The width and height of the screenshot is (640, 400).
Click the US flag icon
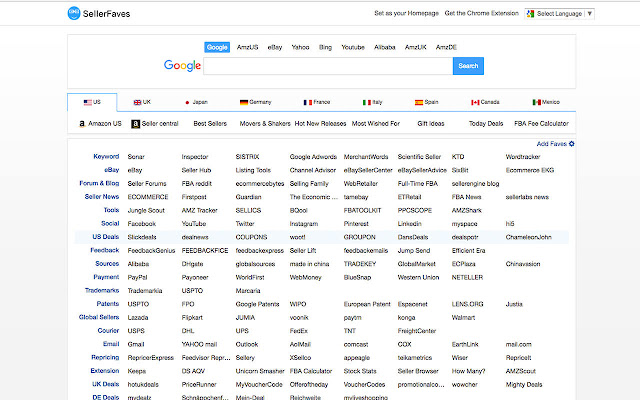coord(88,102)
